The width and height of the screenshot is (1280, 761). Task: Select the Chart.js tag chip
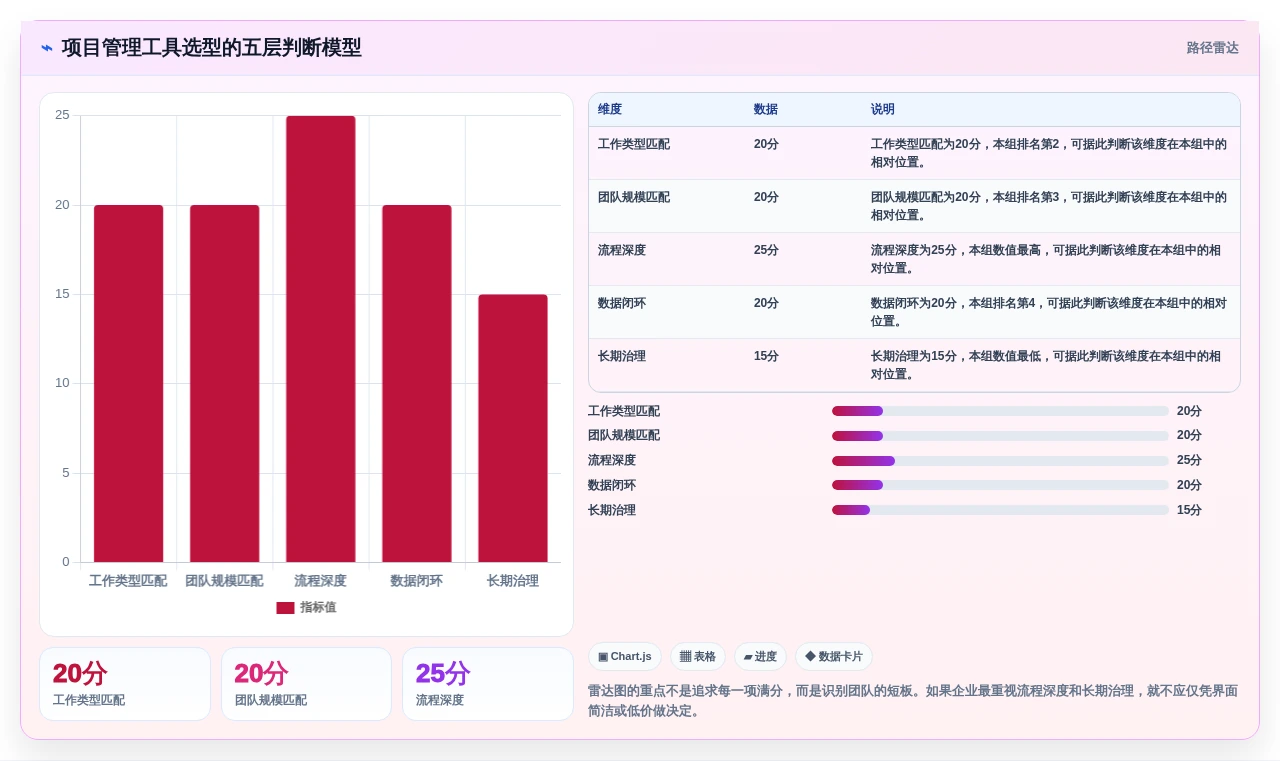tap(625, 657)
